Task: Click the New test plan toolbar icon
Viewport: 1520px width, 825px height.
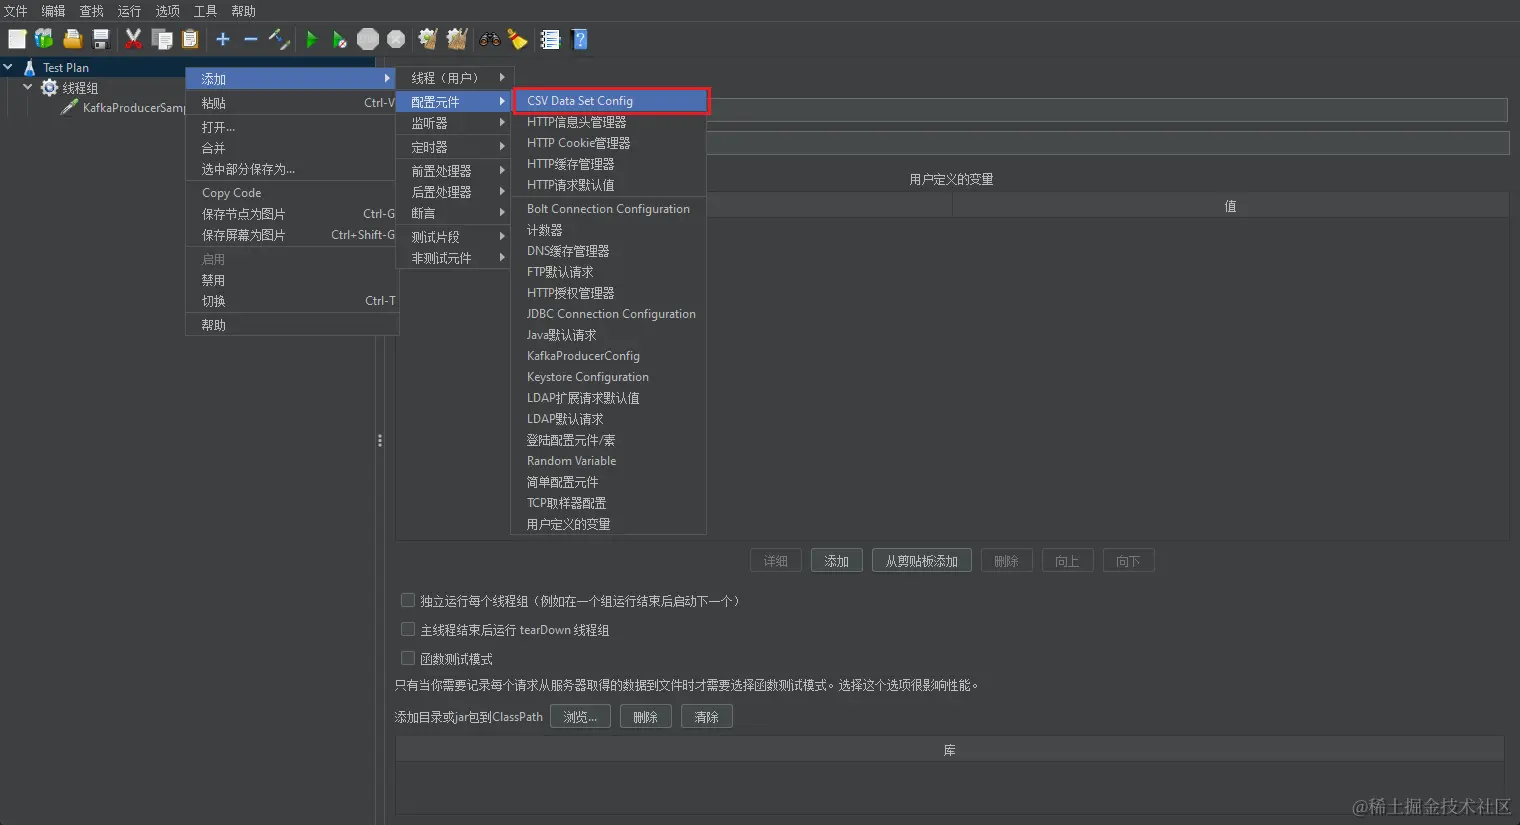Action: [x=17, y=39]
